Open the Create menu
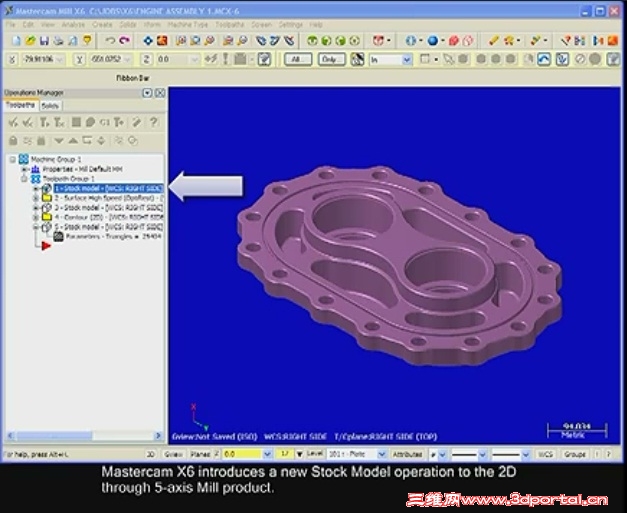Viewport: 627px width, 513px height. [102, 25]
